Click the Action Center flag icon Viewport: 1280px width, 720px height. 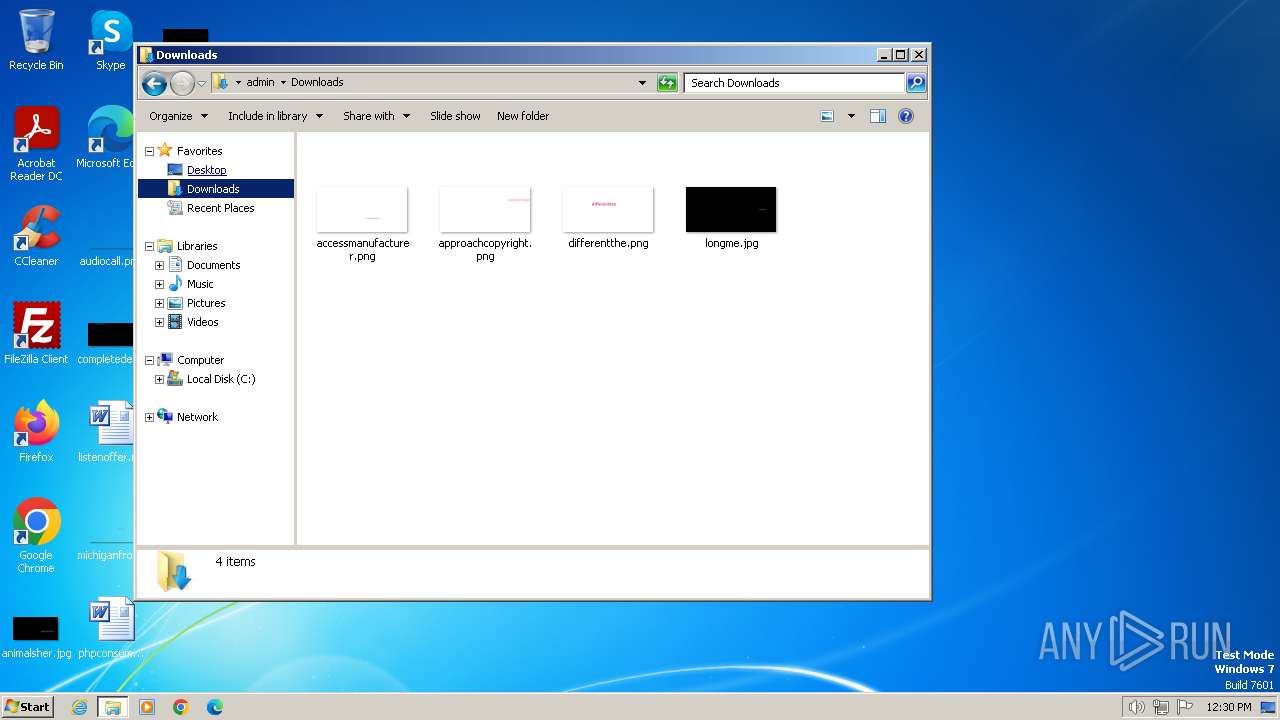1185,707
